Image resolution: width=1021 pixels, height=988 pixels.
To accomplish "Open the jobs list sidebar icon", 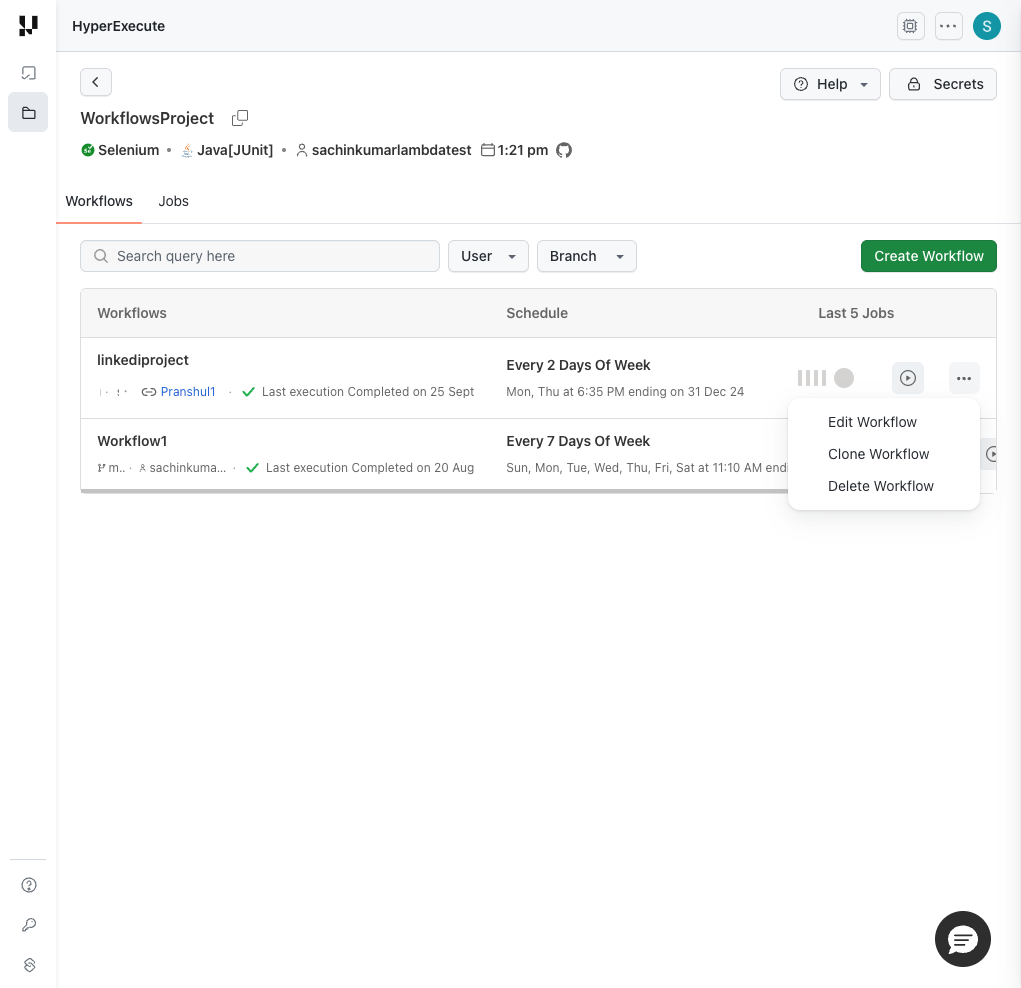I will [x=28, y=72].
